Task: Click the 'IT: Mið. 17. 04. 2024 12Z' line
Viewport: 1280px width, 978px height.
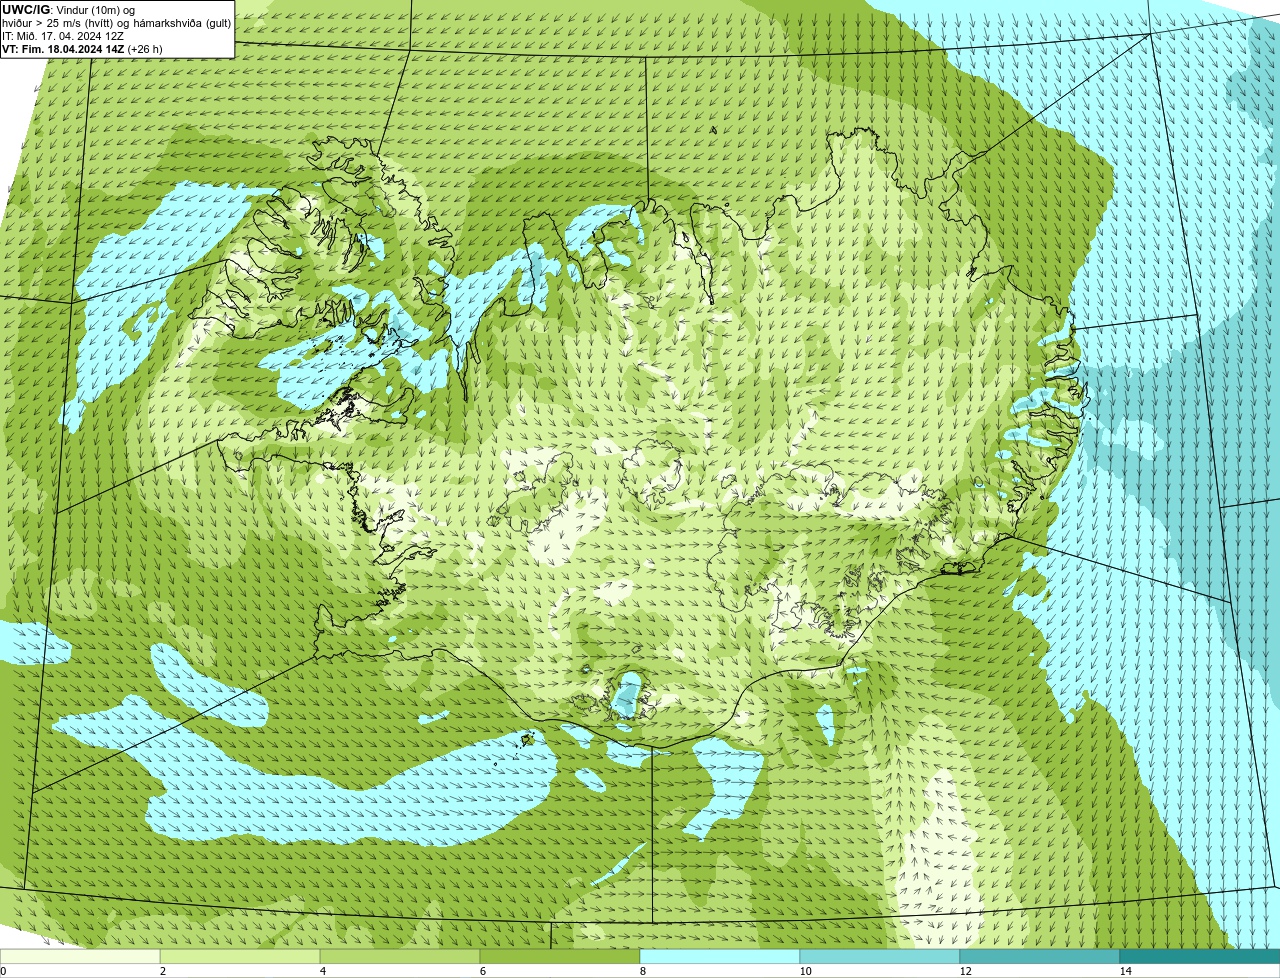Action: [x=63, y=36]
